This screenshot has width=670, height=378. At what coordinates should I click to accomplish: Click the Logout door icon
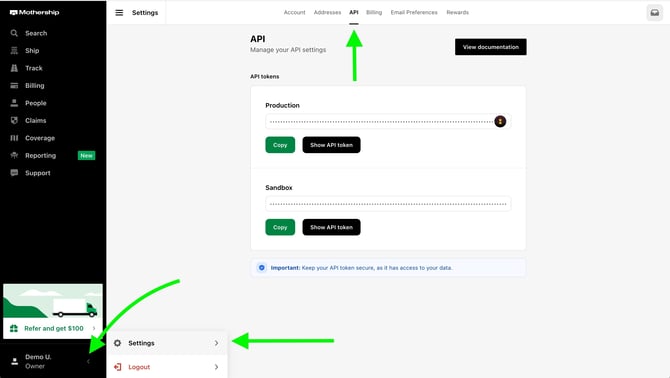[x=118, y=367]
